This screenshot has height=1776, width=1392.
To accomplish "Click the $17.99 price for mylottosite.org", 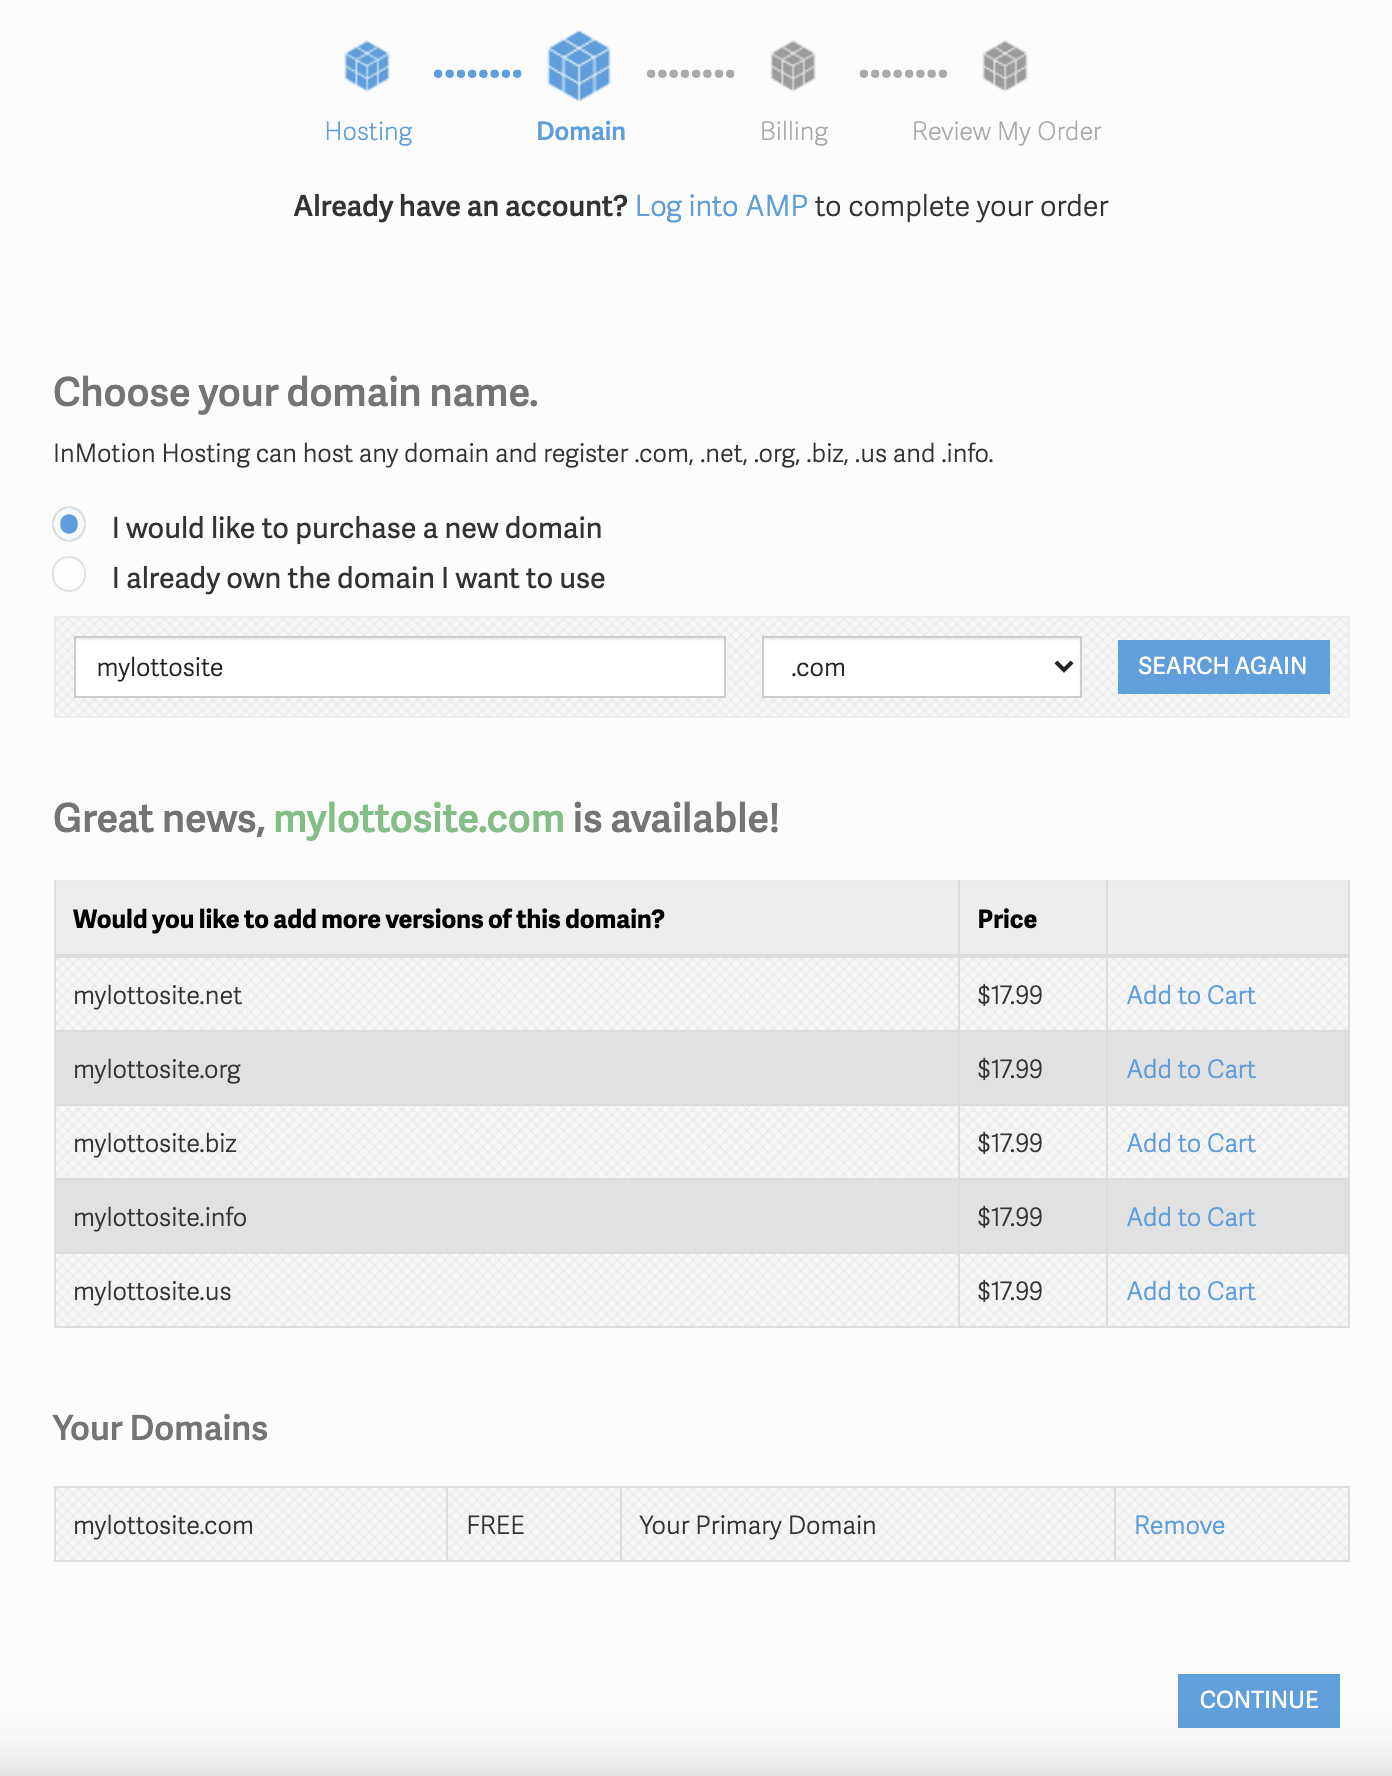I will pos(1009,1069).
